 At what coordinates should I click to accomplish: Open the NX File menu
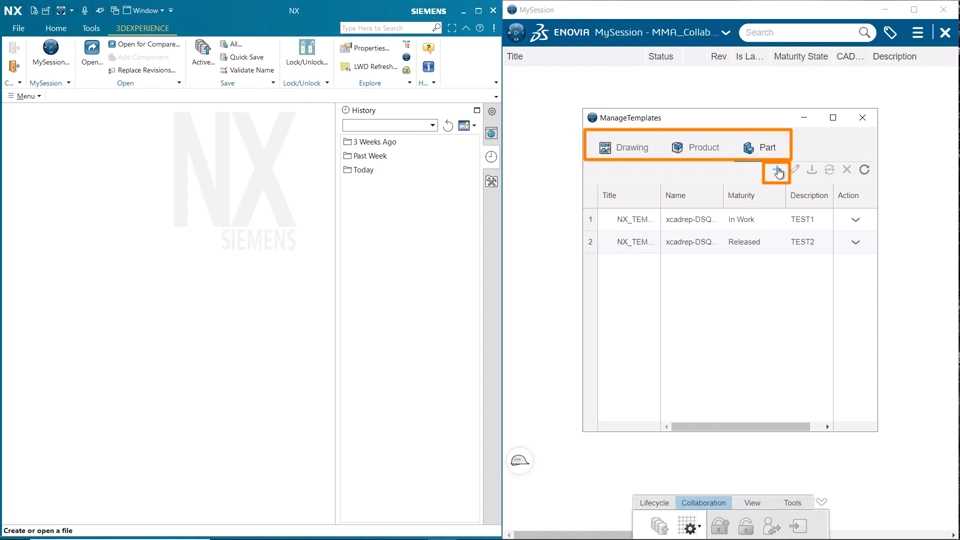click(18, 28)
